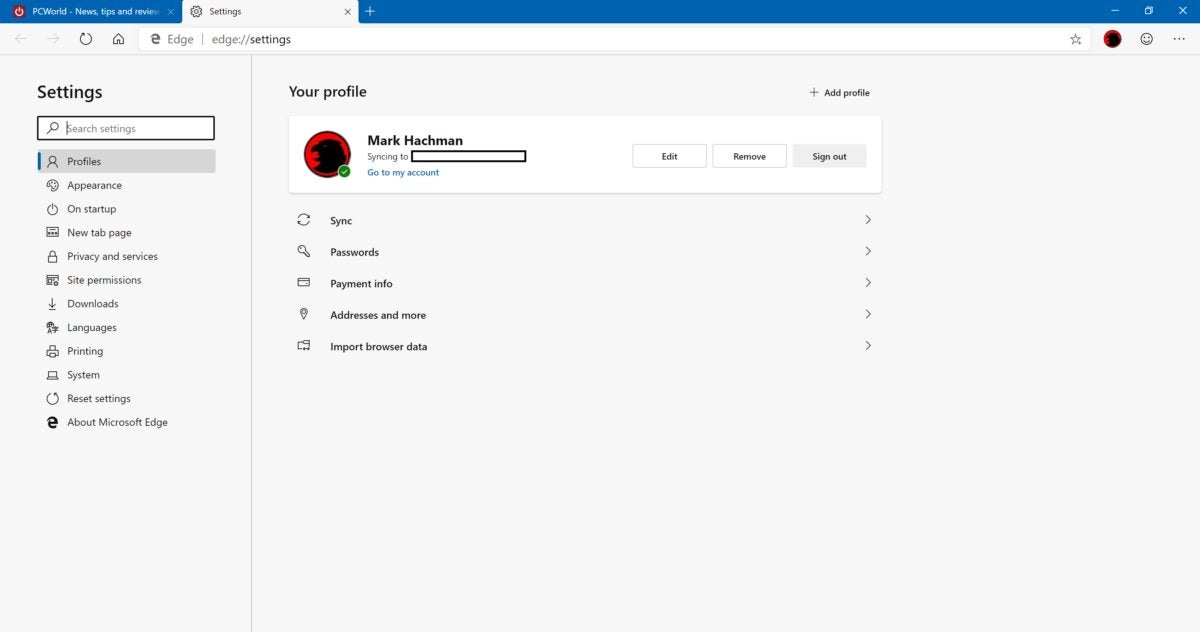This screenshot has width=1200, height=632.
Task: Open On startup settings
Action: (91, 209)
